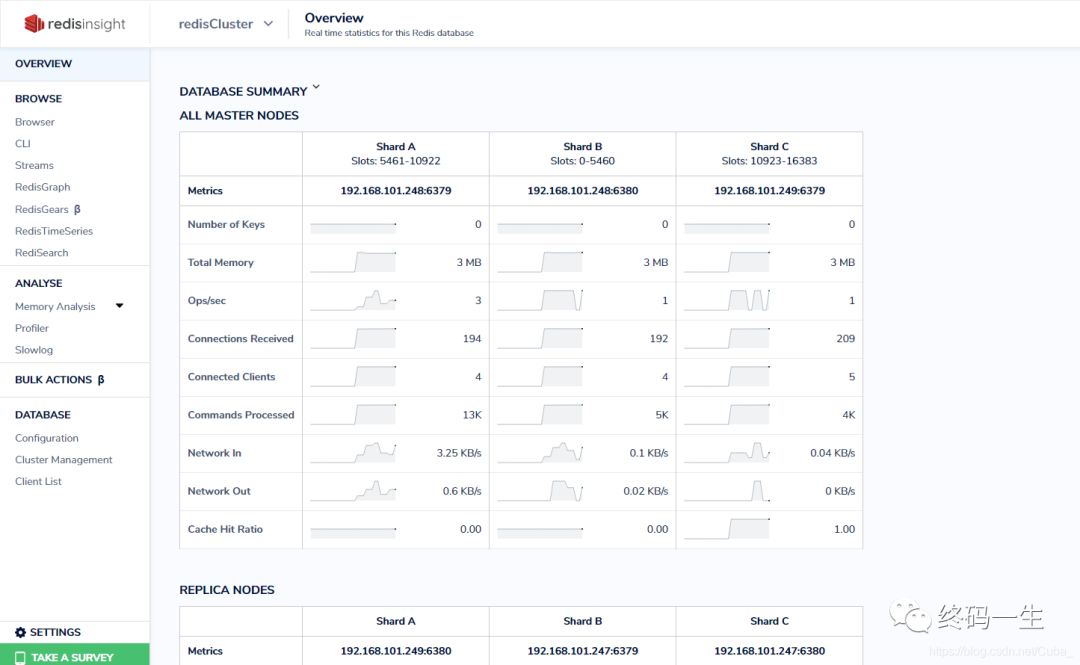Click the Total Memory row label
This screenshot has height=665, width=1080.
coord(220,263)
